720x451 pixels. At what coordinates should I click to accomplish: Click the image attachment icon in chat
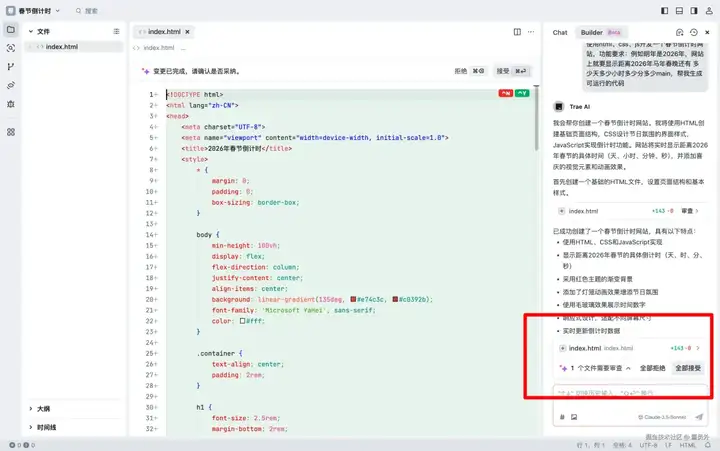click(x=574, y=417)
